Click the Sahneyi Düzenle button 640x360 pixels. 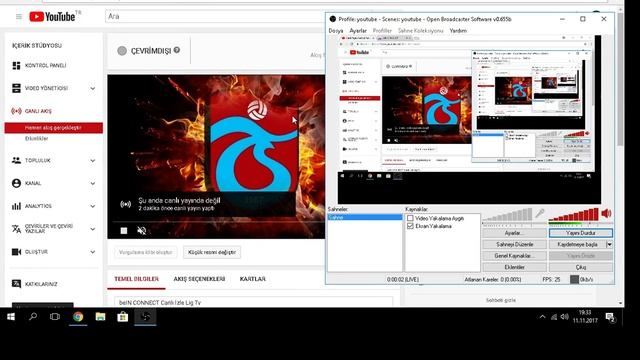click(x=514, y=244)
